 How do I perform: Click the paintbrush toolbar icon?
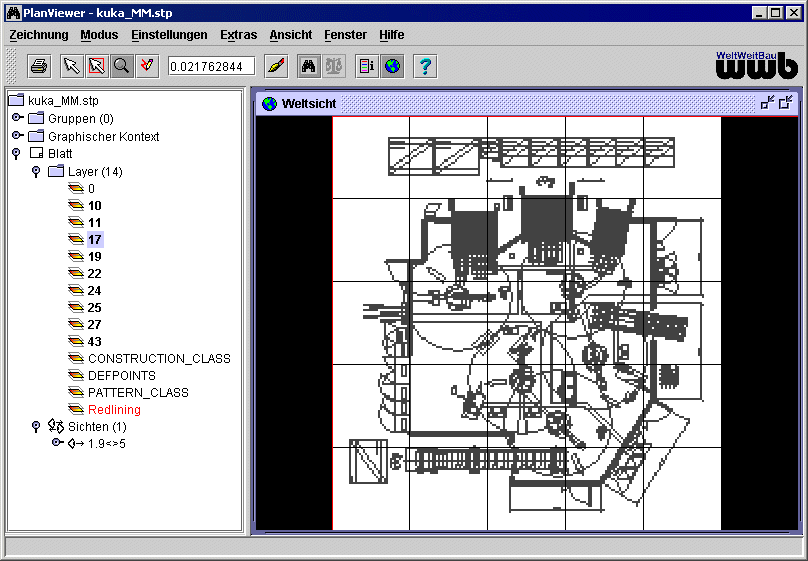click(x=276, y=66)
